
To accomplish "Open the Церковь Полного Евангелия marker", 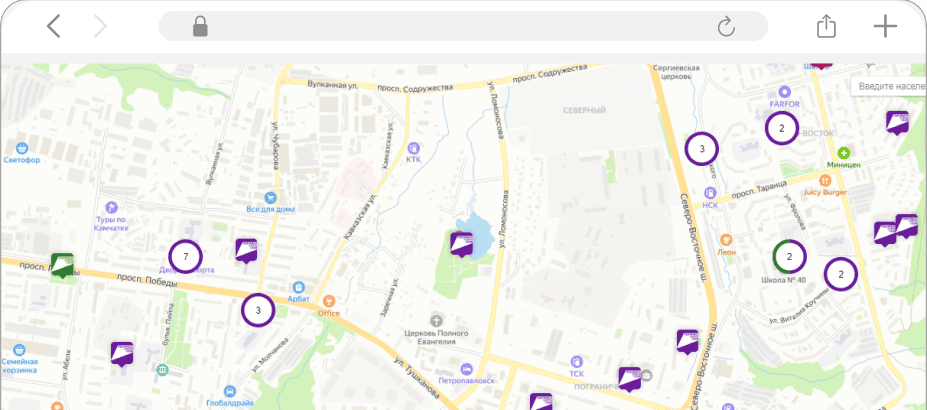I will coord(435,318).
